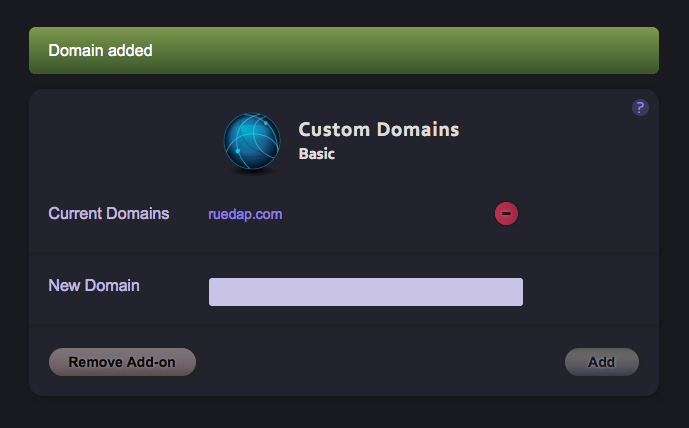Image resolution: width=689 pixels, height=428 pixels.
Task: Click the Current Domains label
Action: click(109, 214)
